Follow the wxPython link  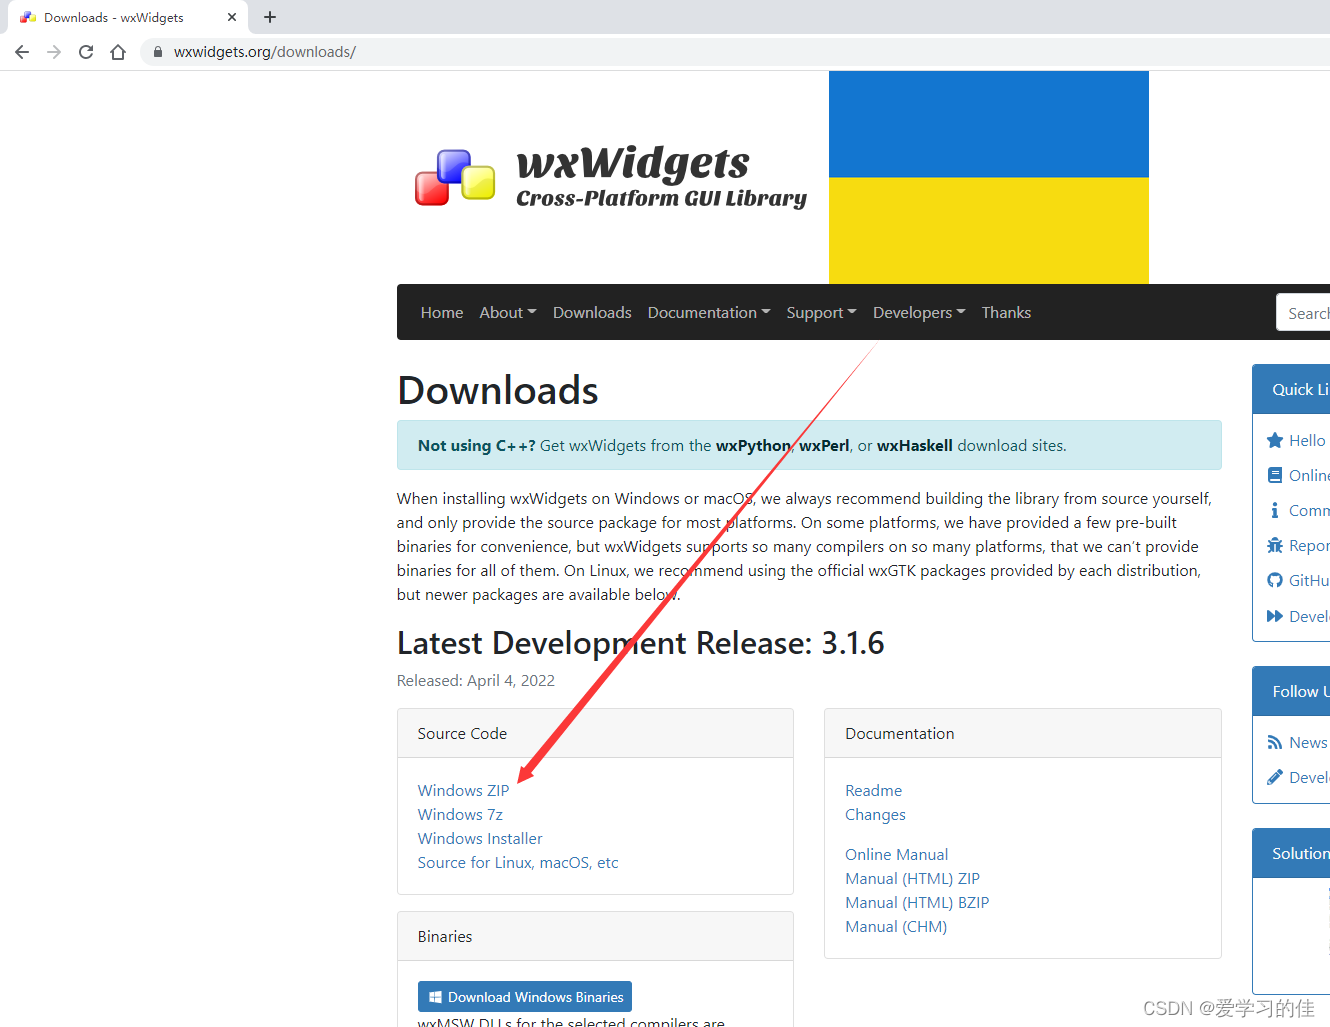(x=753, y=445)
